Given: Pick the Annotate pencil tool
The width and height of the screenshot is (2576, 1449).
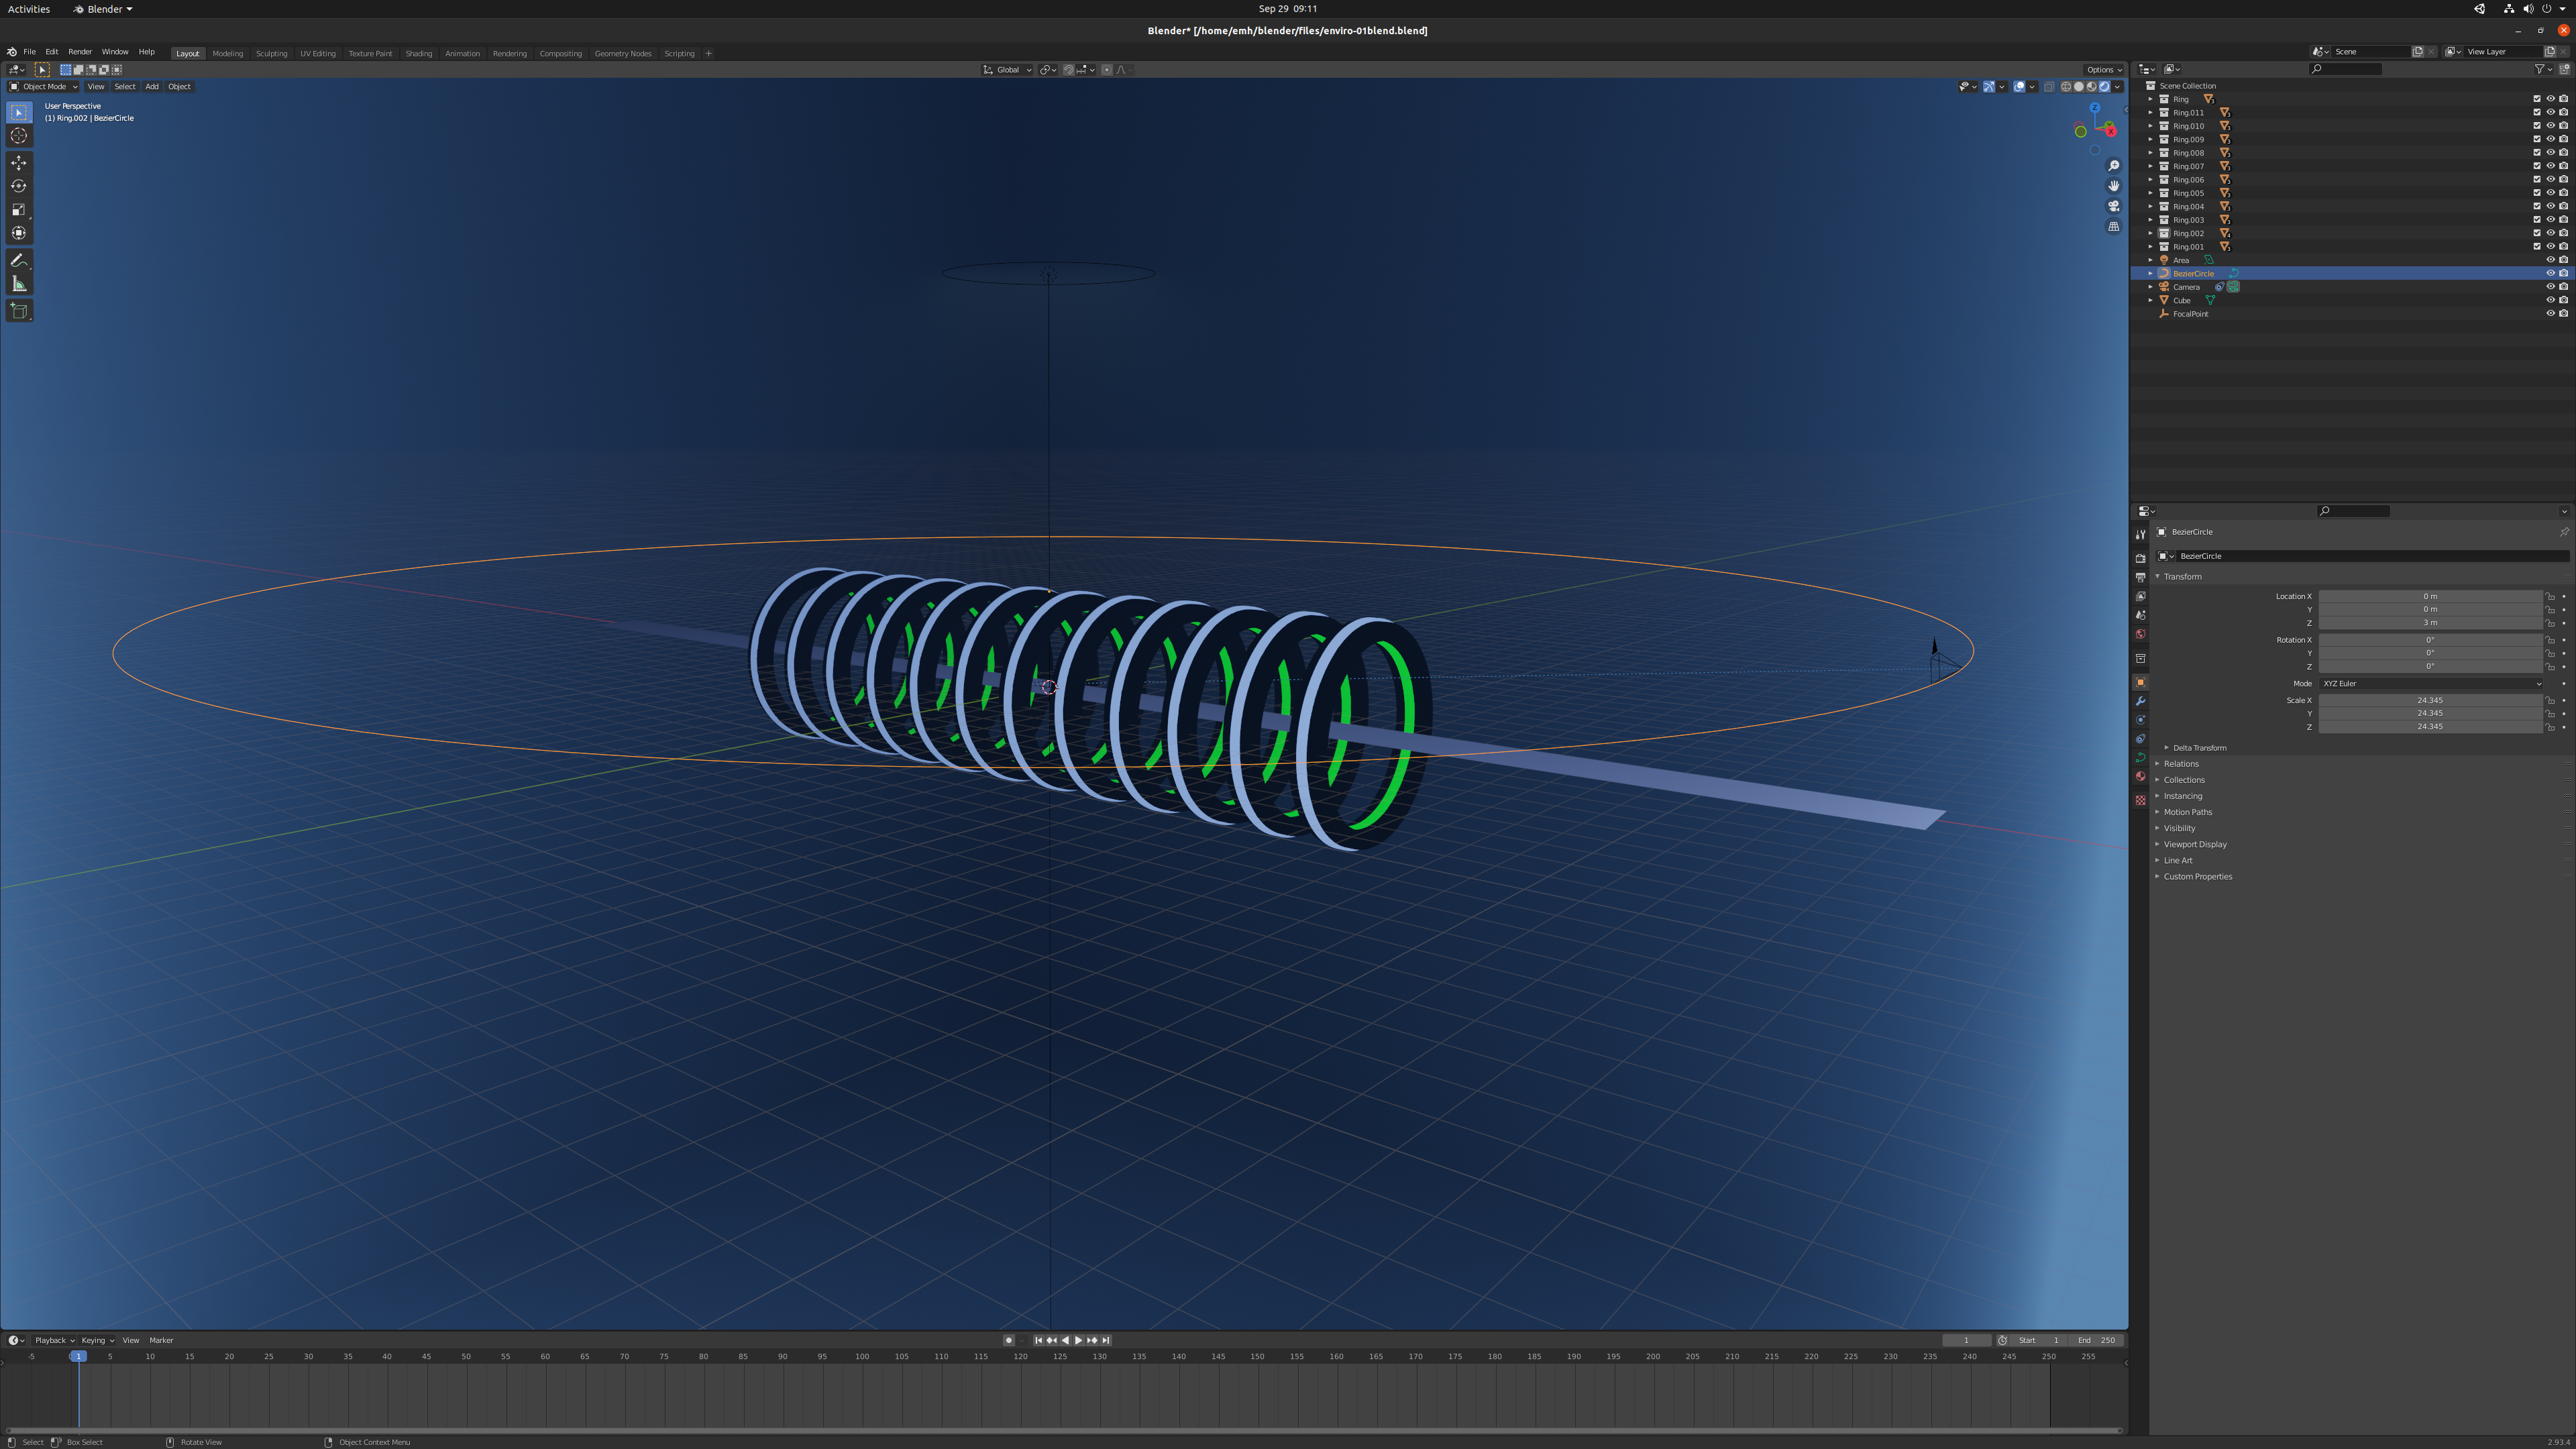Looking at the screenshot, I should coord(19,260).
